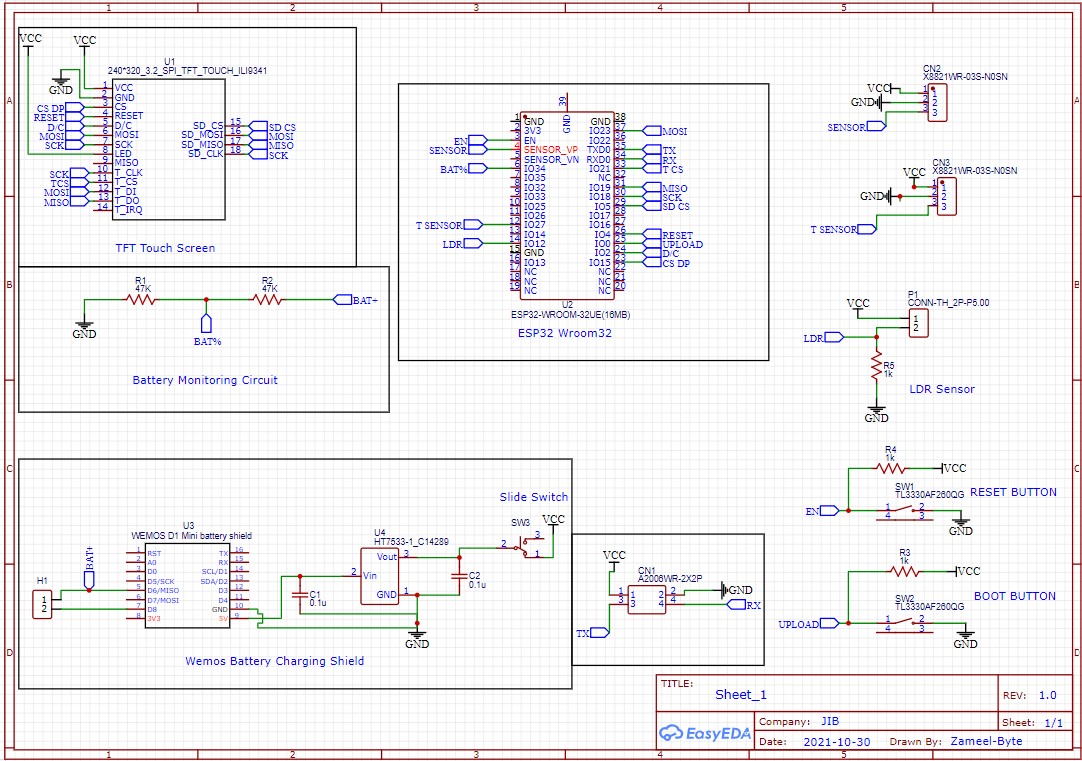Click the SENSOR_VN pin label on ESP32
This screenshot has width=1082, height=761.
click(x=551, y=159)
